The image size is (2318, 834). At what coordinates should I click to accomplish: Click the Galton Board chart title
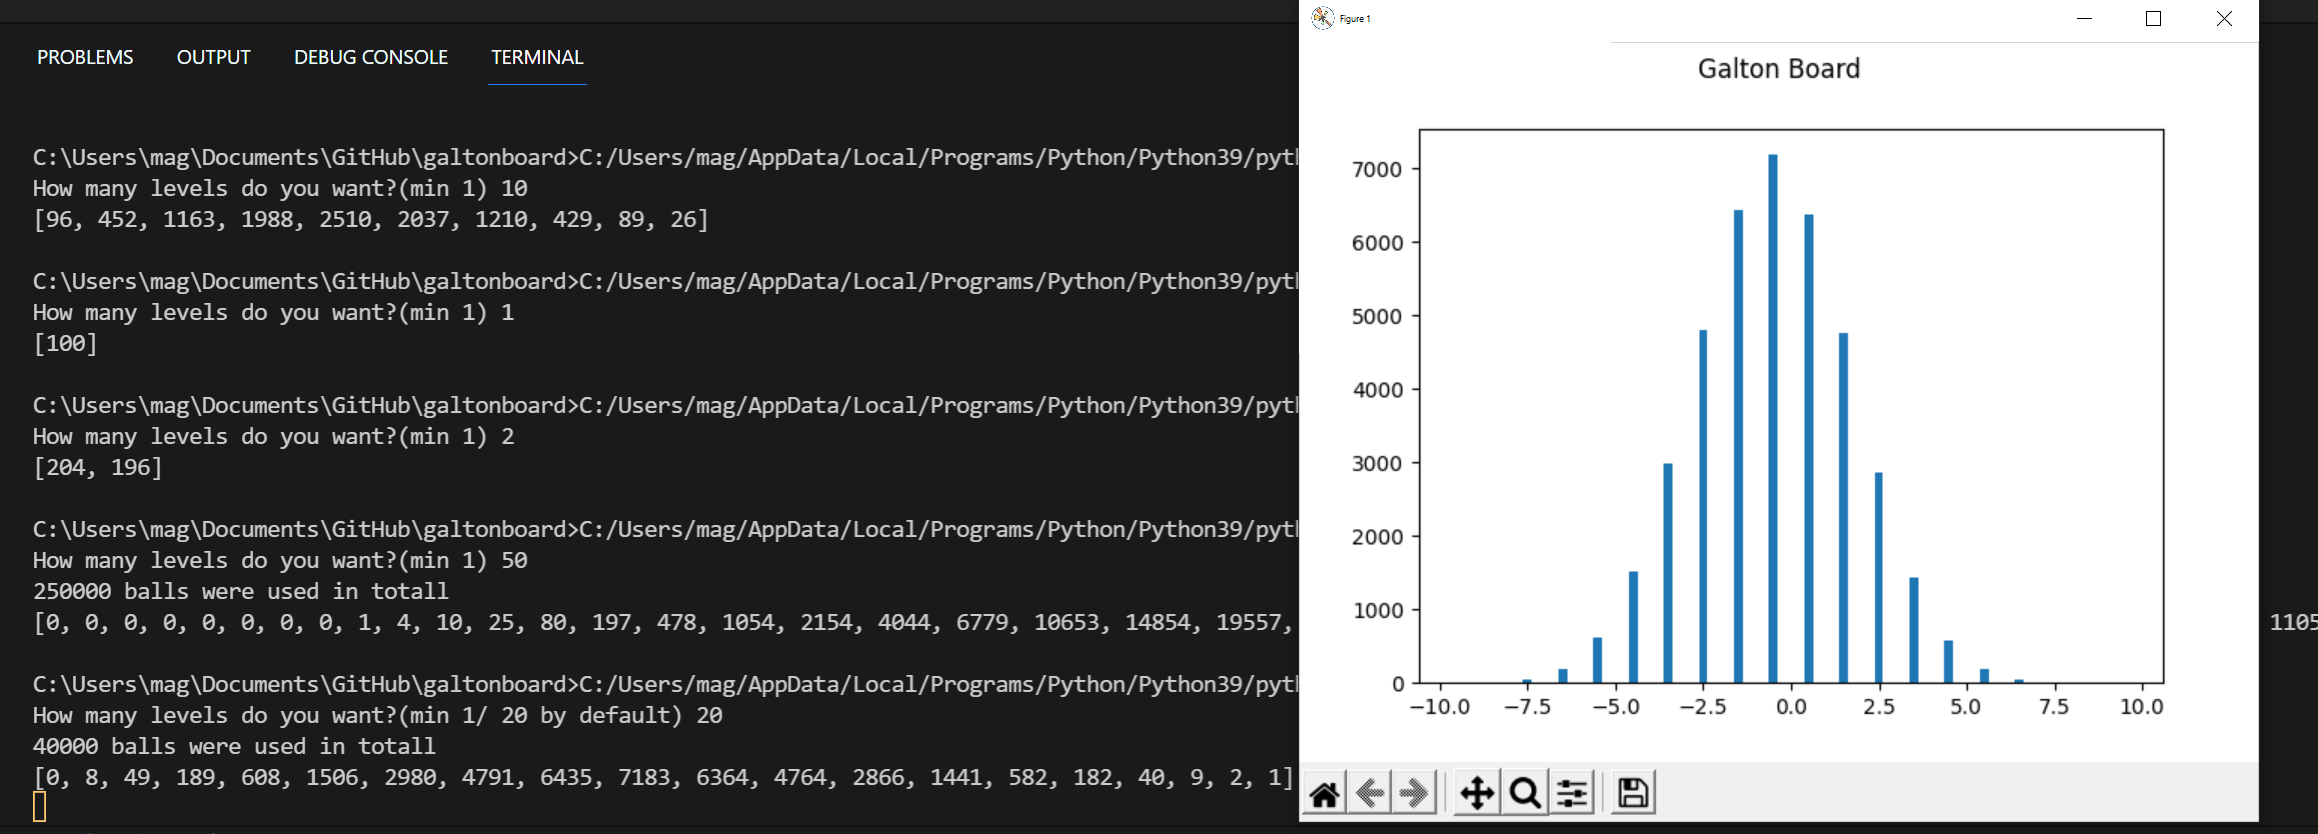1779,69
